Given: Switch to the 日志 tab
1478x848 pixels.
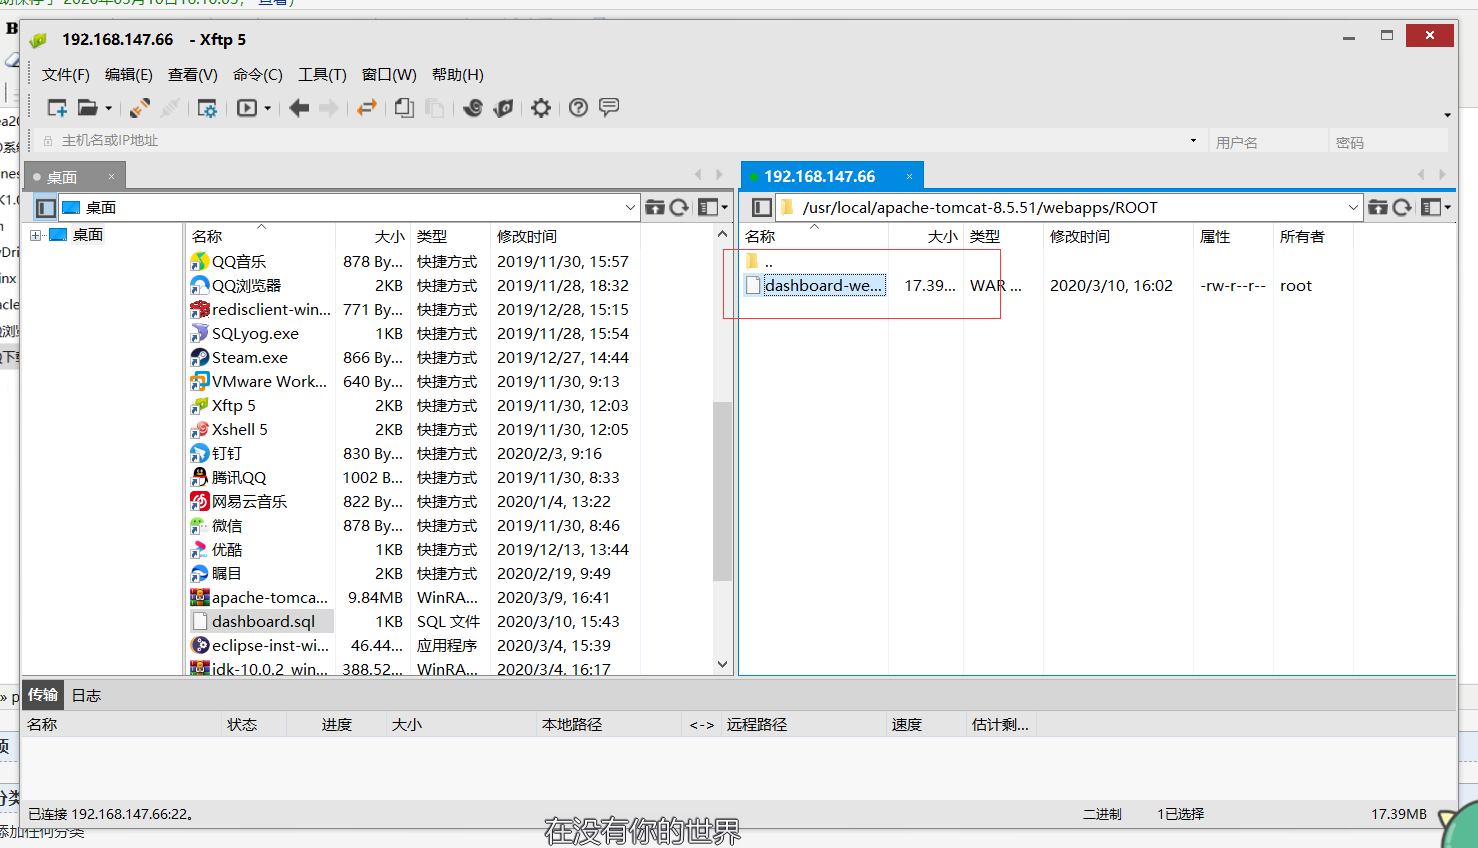Looking at the screenshot, I should tap(86, 695).
